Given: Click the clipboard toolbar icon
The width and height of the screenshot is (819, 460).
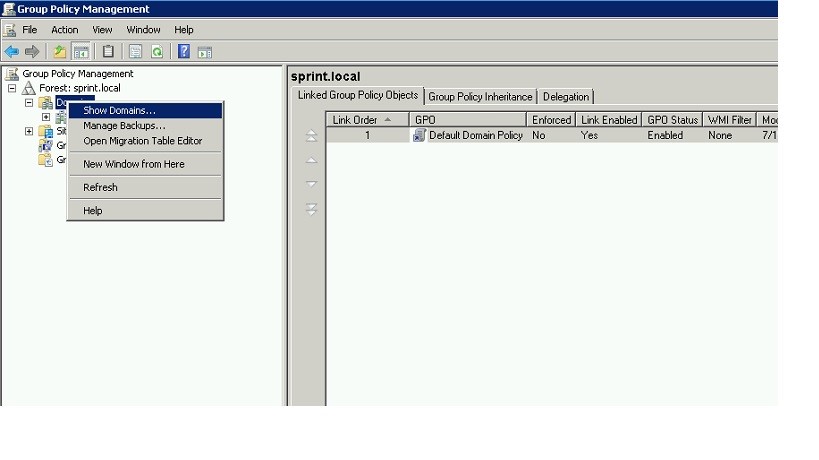Looking at the screenshot, I should [108, 51].
